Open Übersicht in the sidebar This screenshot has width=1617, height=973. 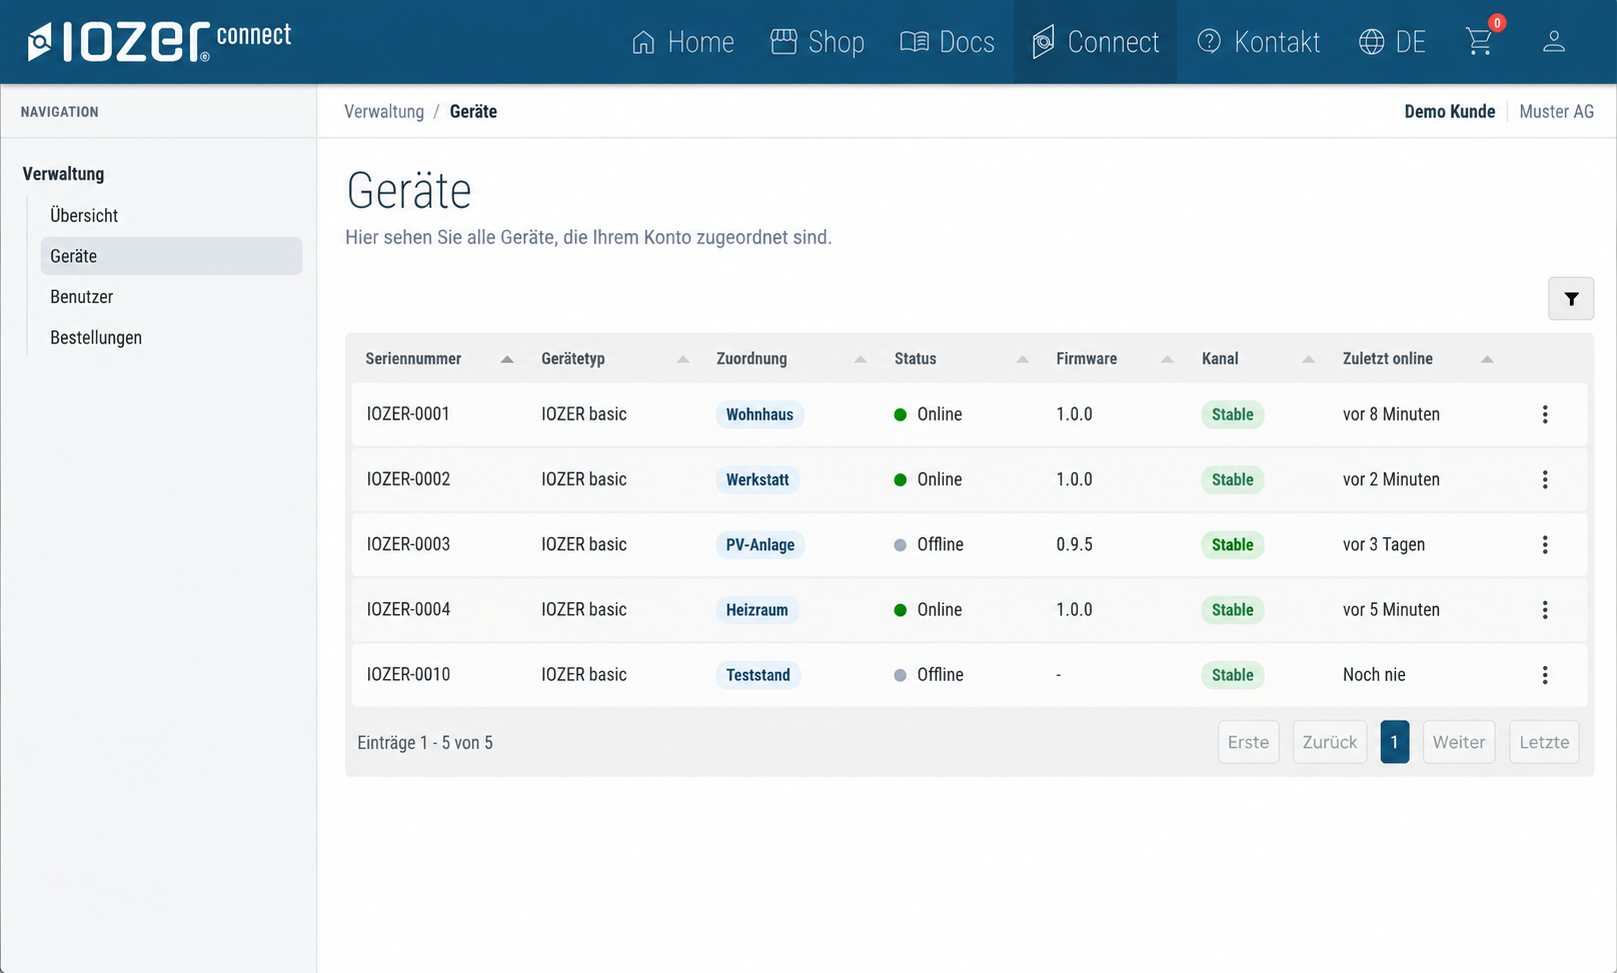(84, 215)
